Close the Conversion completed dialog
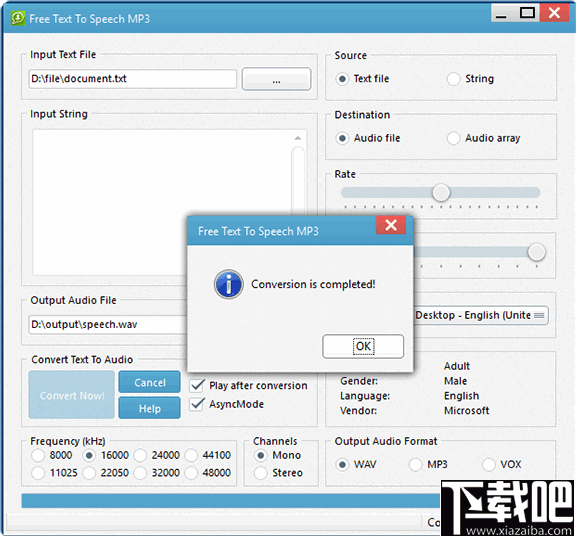Viewport: 576px width, 536px height. [391, 225]
